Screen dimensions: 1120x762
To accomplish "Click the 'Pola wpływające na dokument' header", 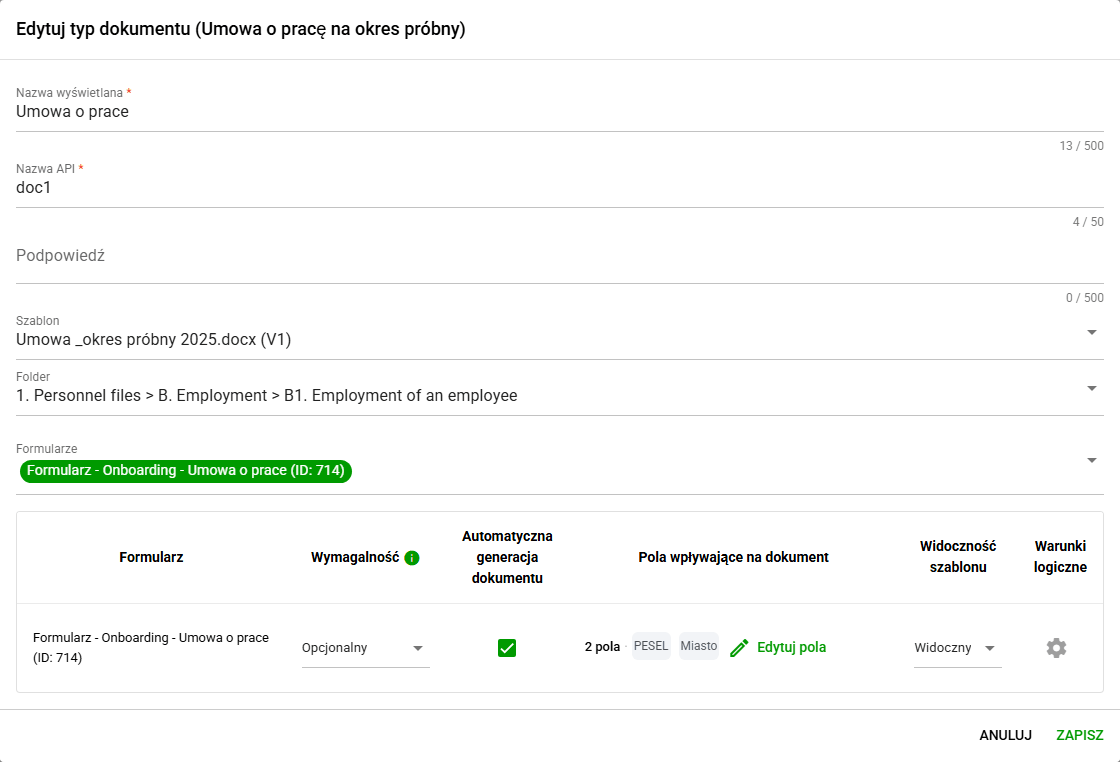I will [734, 557].
